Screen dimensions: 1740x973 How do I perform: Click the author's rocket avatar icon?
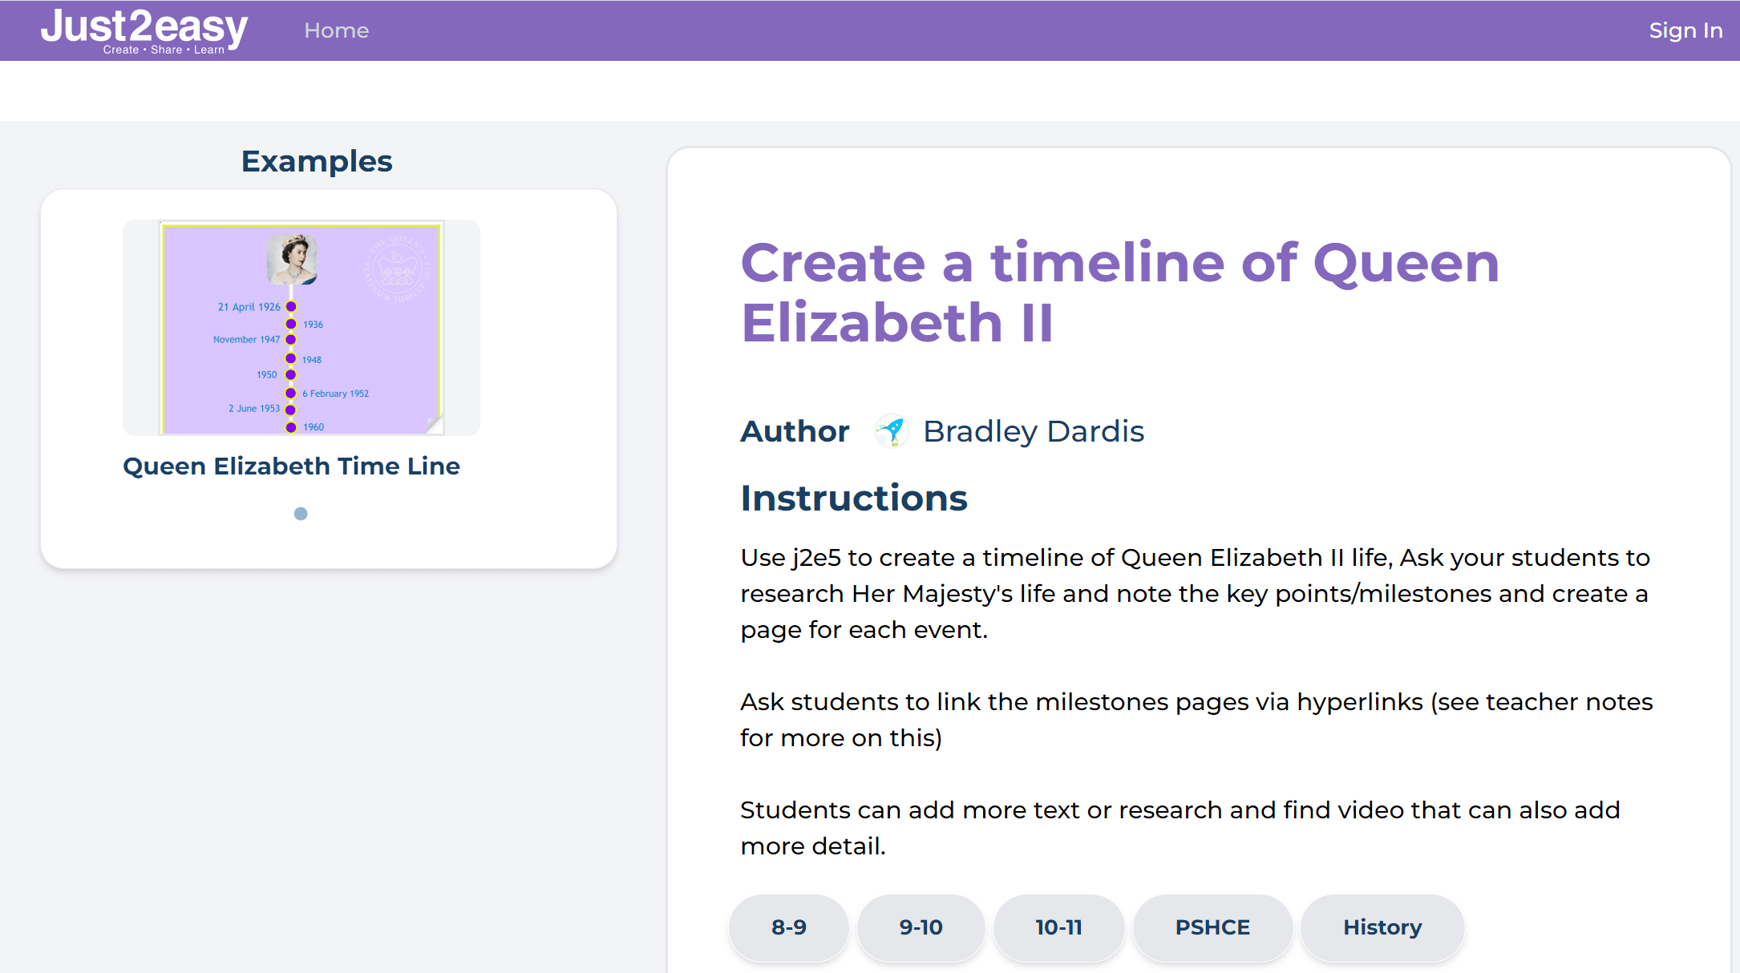tap(890, 431)
